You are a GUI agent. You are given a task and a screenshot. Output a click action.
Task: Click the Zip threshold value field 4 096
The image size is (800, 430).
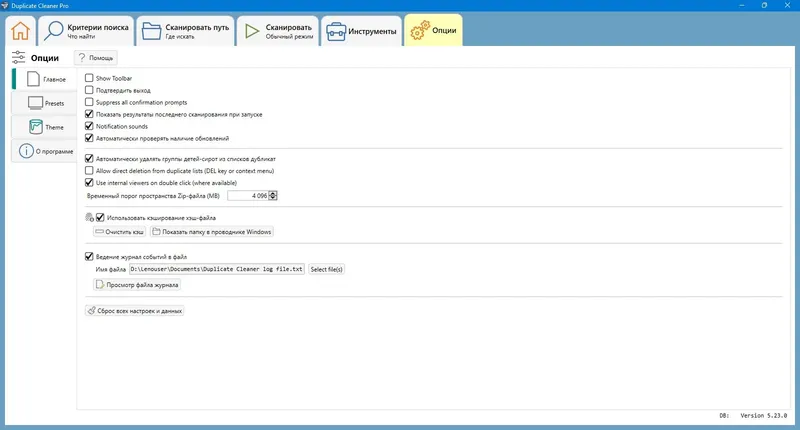pyautogui.click(x=248, y=196)
